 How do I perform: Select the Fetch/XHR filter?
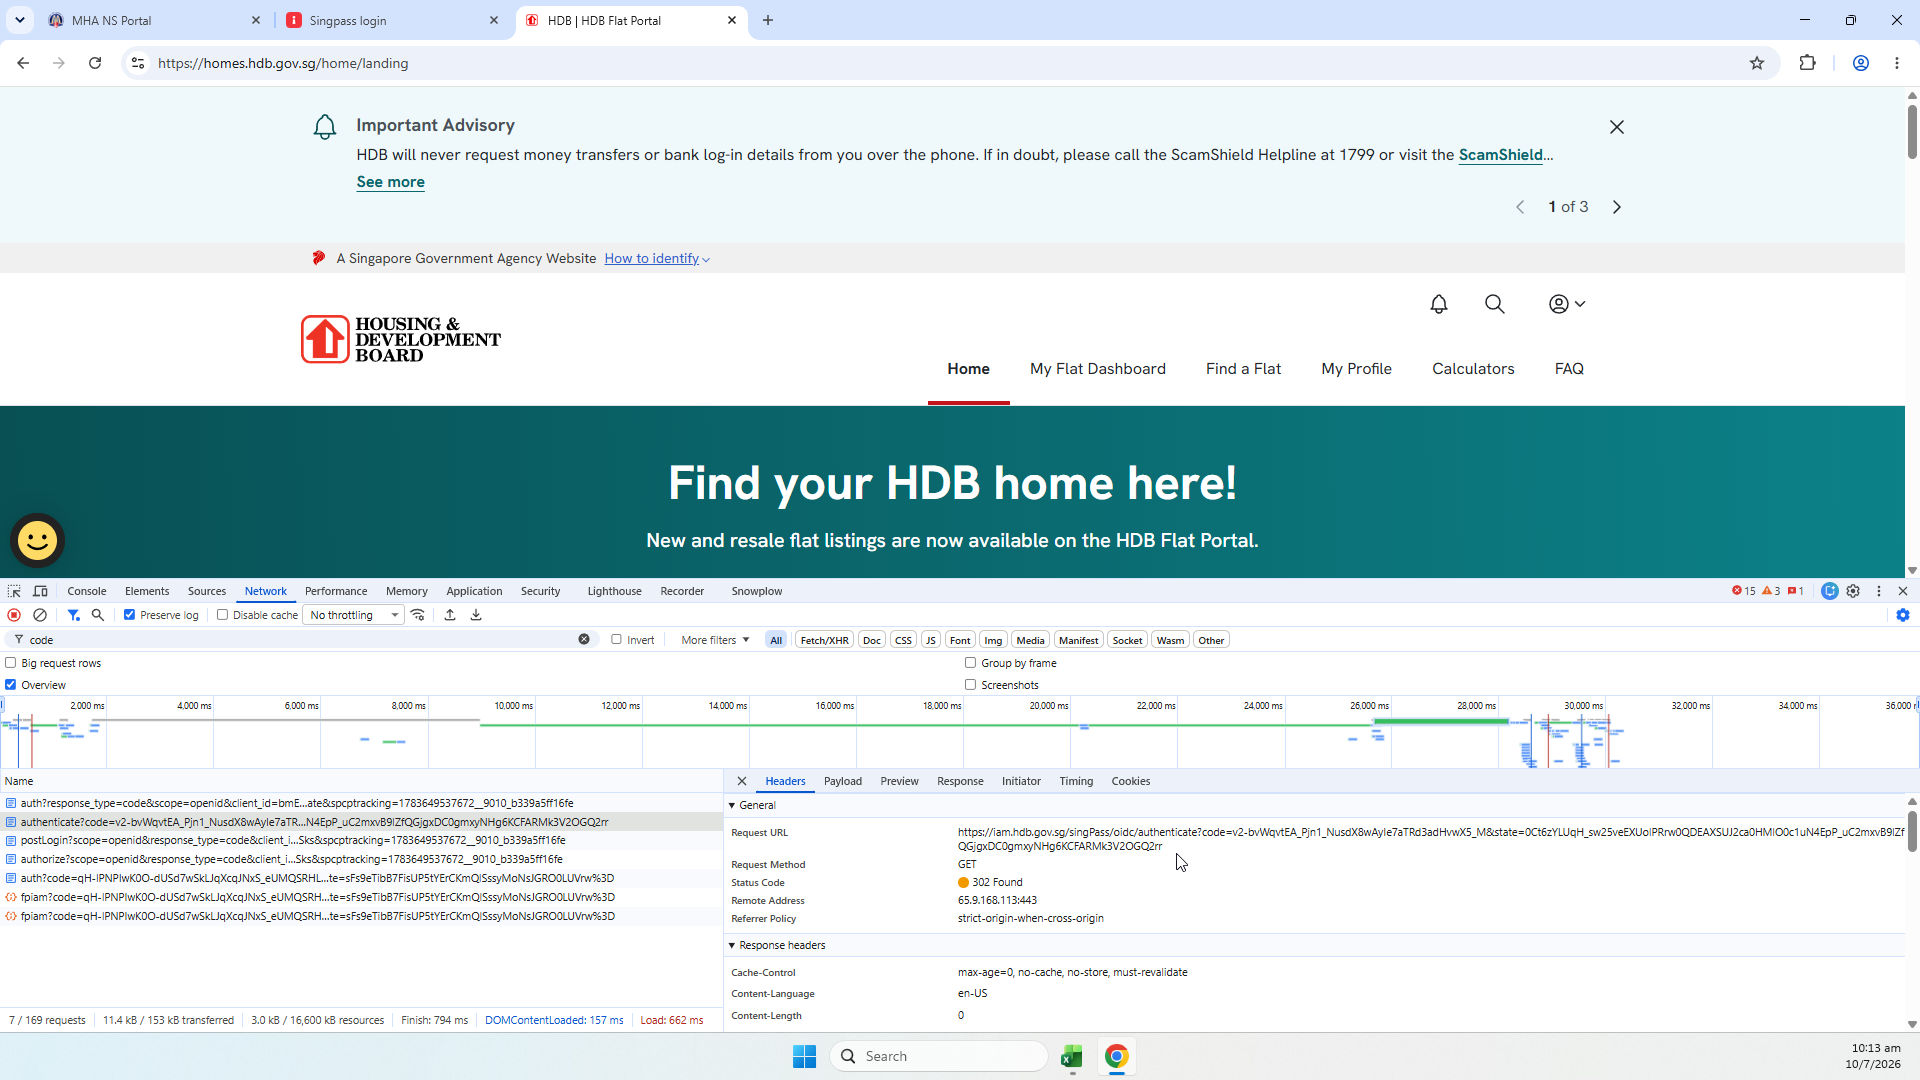(824, 640)
